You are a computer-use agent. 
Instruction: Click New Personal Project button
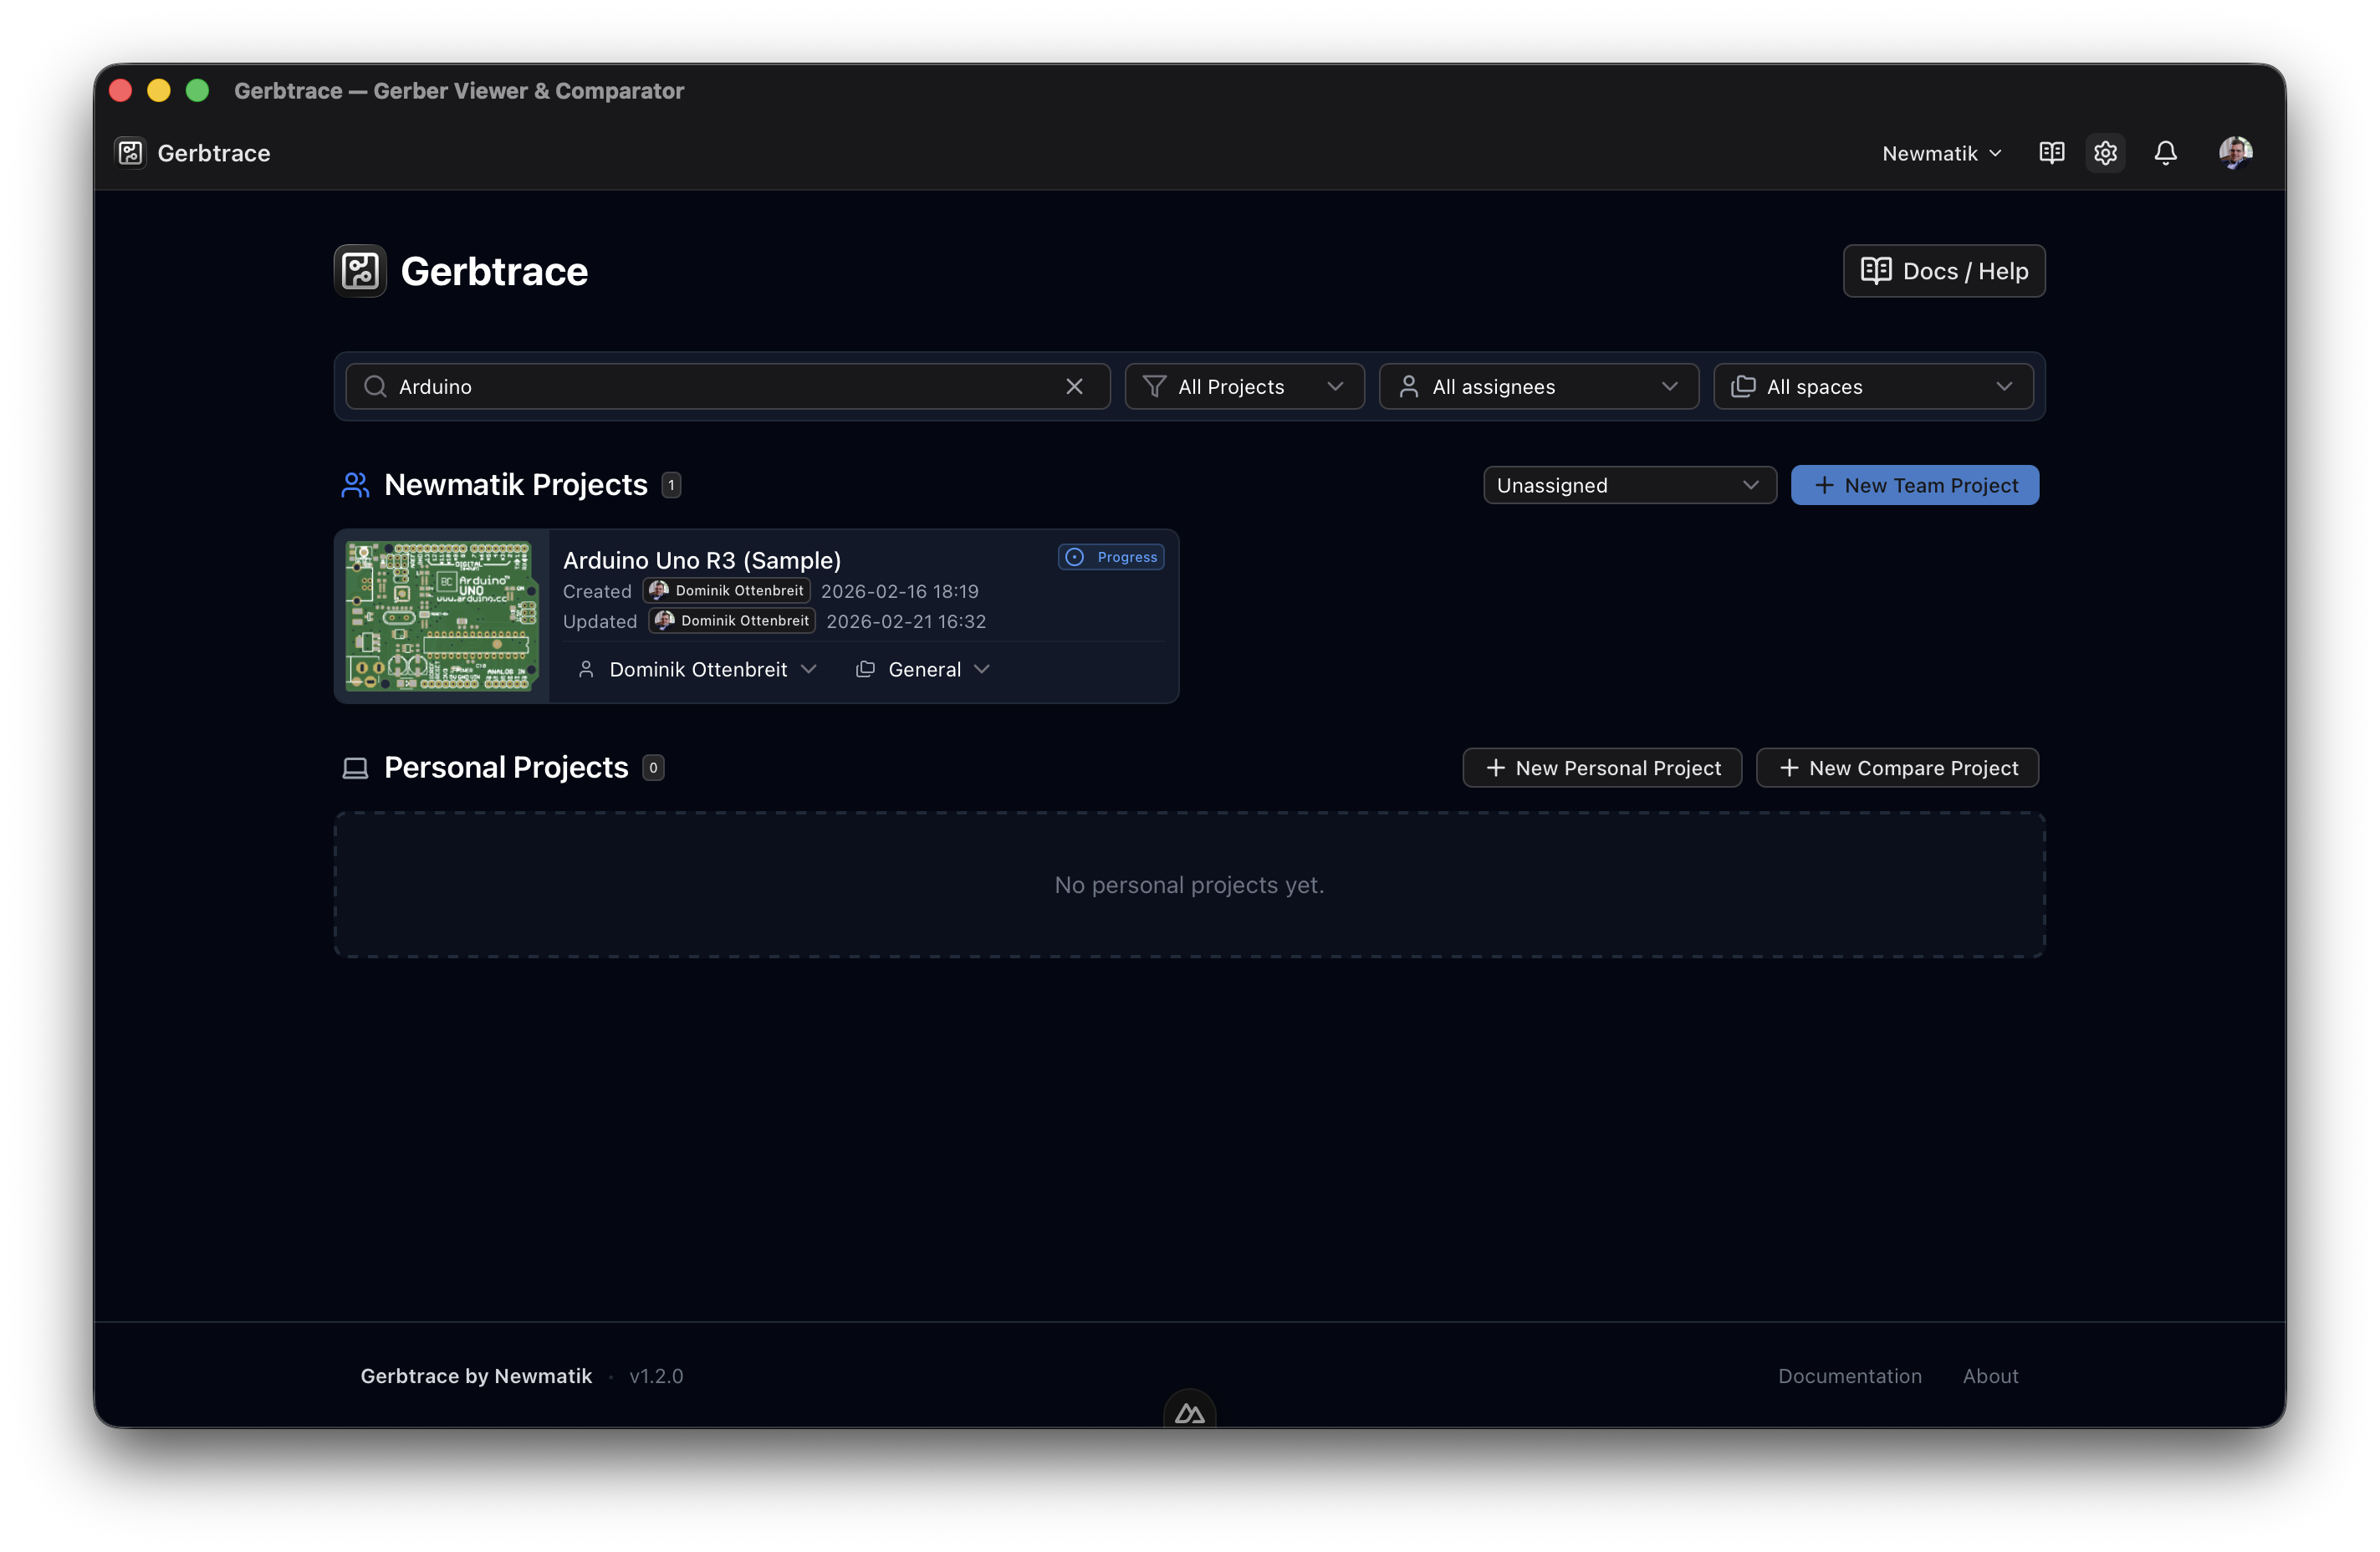1602,768
